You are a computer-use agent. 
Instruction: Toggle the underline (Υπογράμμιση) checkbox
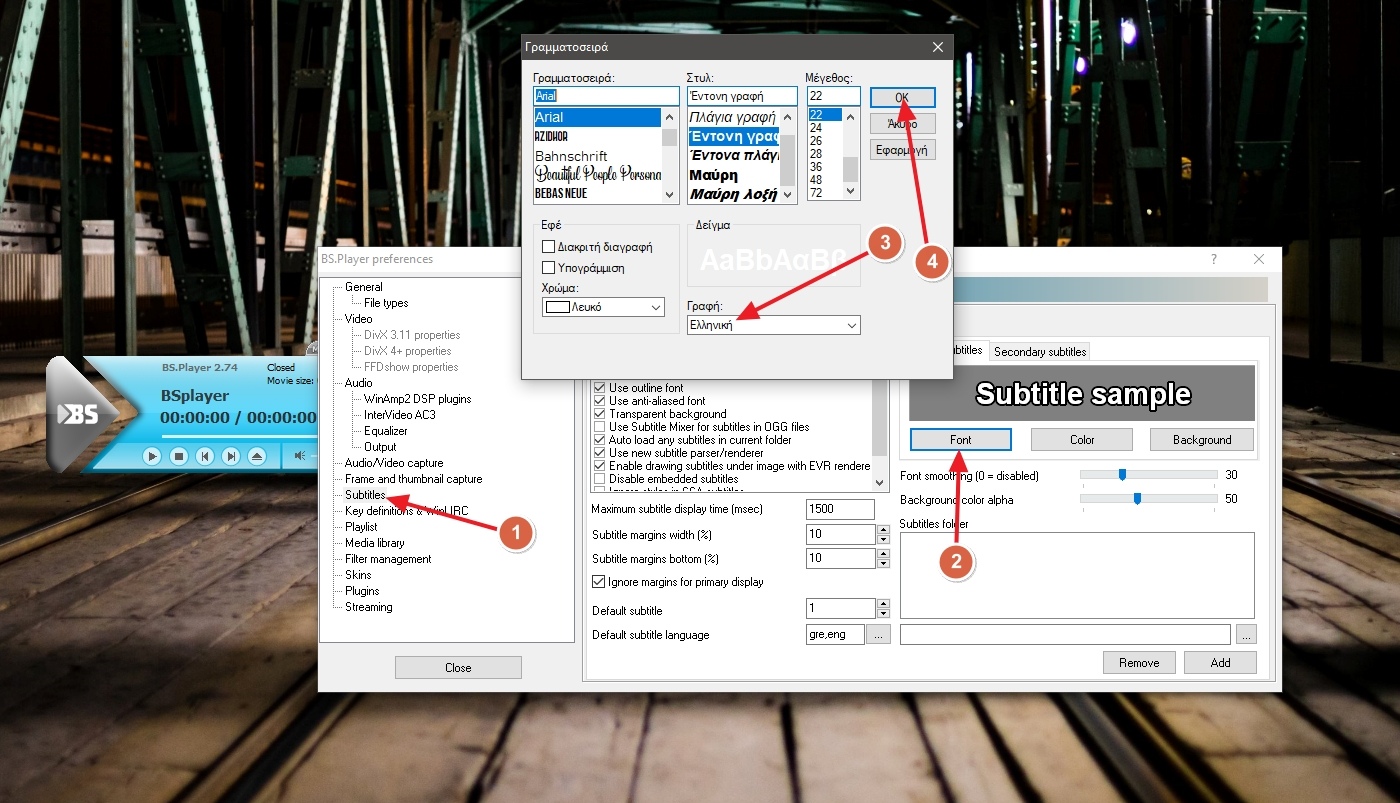click(x=548, y=268)
